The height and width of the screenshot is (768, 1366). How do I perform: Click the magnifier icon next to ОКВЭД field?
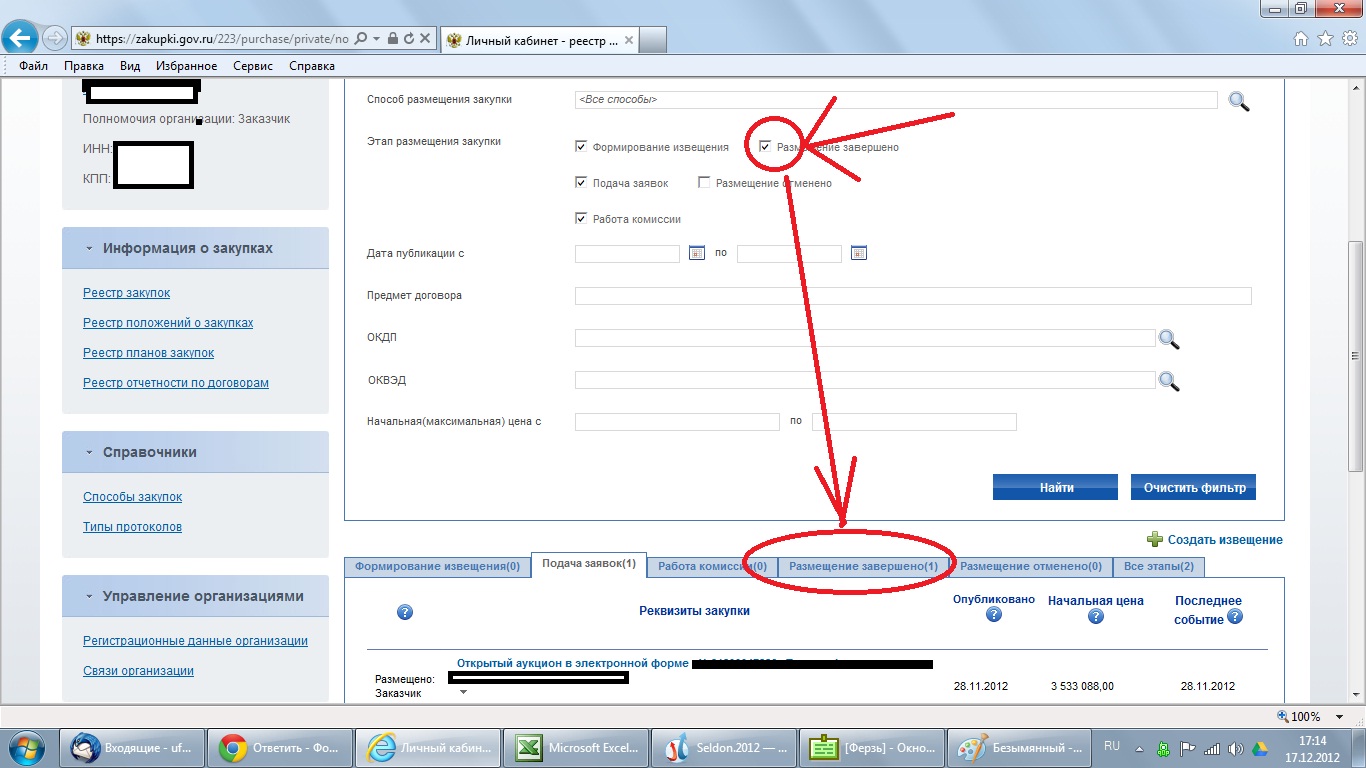point(1168,381)
